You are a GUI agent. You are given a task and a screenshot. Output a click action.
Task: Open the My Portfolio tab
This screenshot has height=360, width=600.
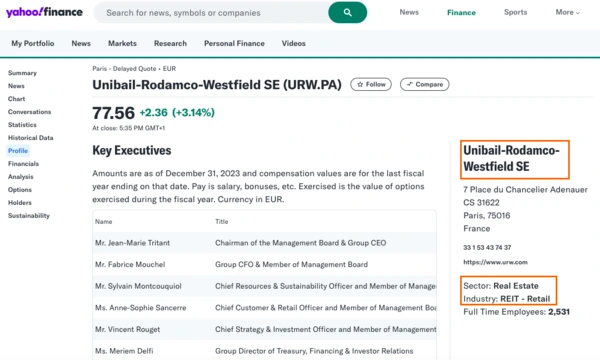pyautogui.click(x=33, y=44)
